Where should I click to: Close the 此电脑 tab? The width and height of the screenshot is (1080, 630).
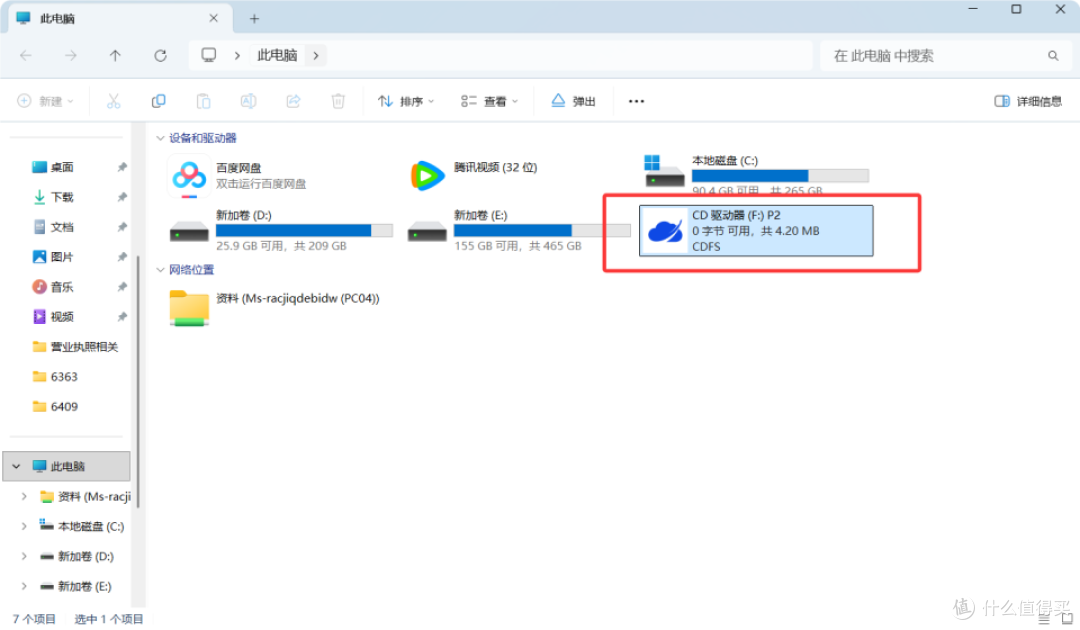(214, 18)
